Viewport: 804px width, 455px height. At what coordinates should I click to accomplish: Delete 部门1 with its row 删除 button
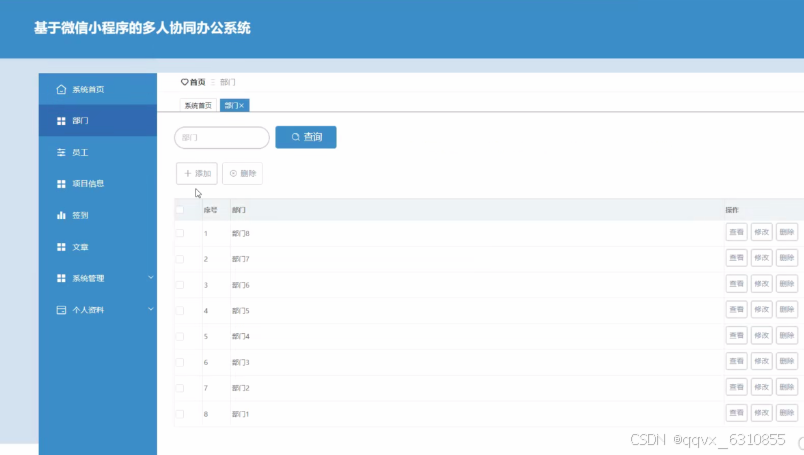pyautogui.click(x=787, y=413)
